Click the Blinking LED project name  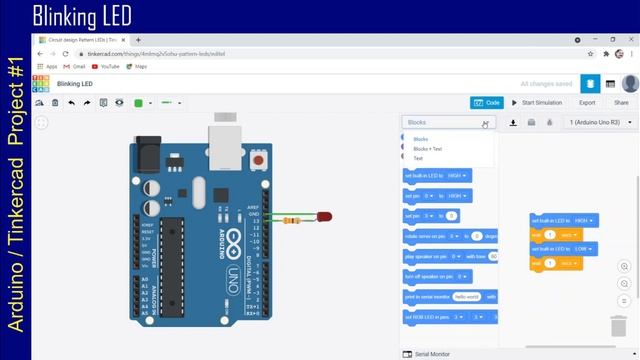click(x=75, y=84)
